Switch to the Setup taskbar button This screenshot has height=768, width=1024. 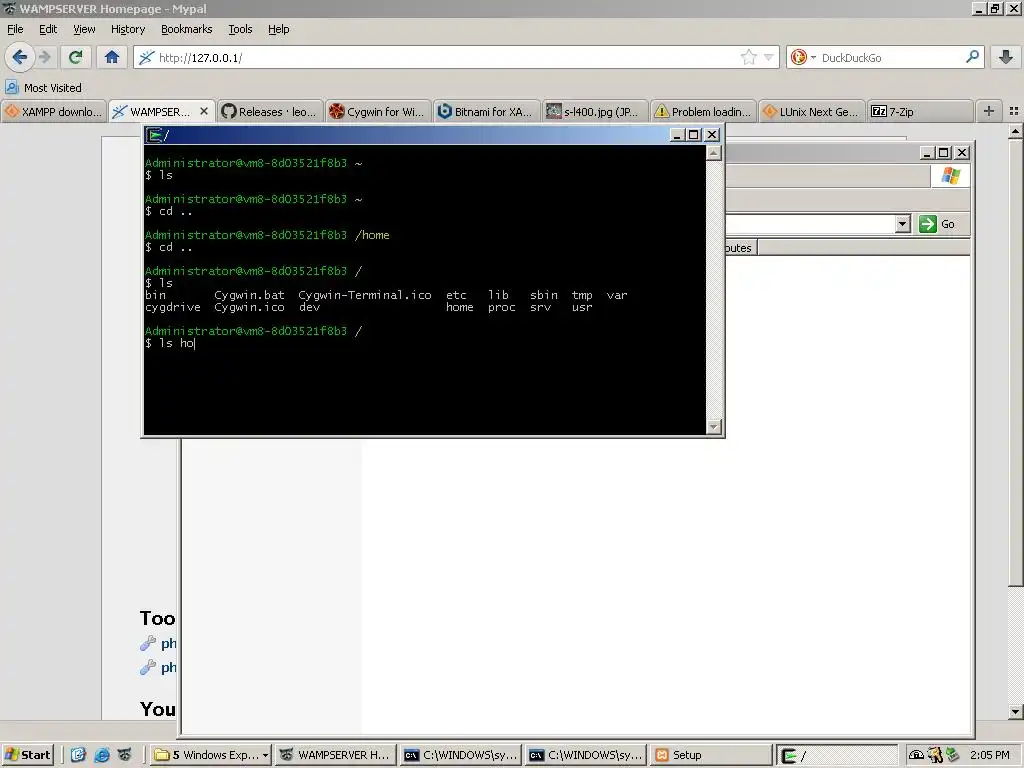tap(710, 755)
